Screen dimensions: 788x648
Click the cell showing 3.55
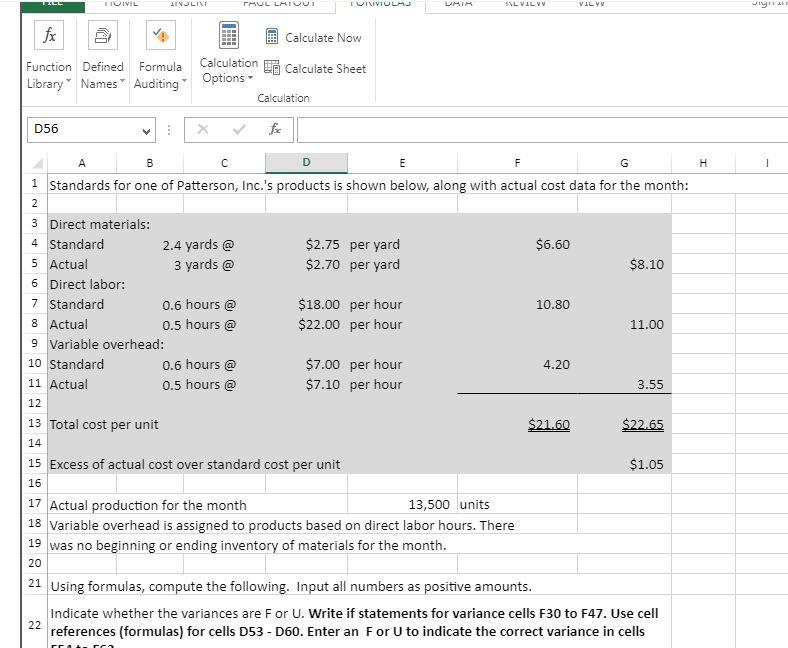click(x=624, y=385)
